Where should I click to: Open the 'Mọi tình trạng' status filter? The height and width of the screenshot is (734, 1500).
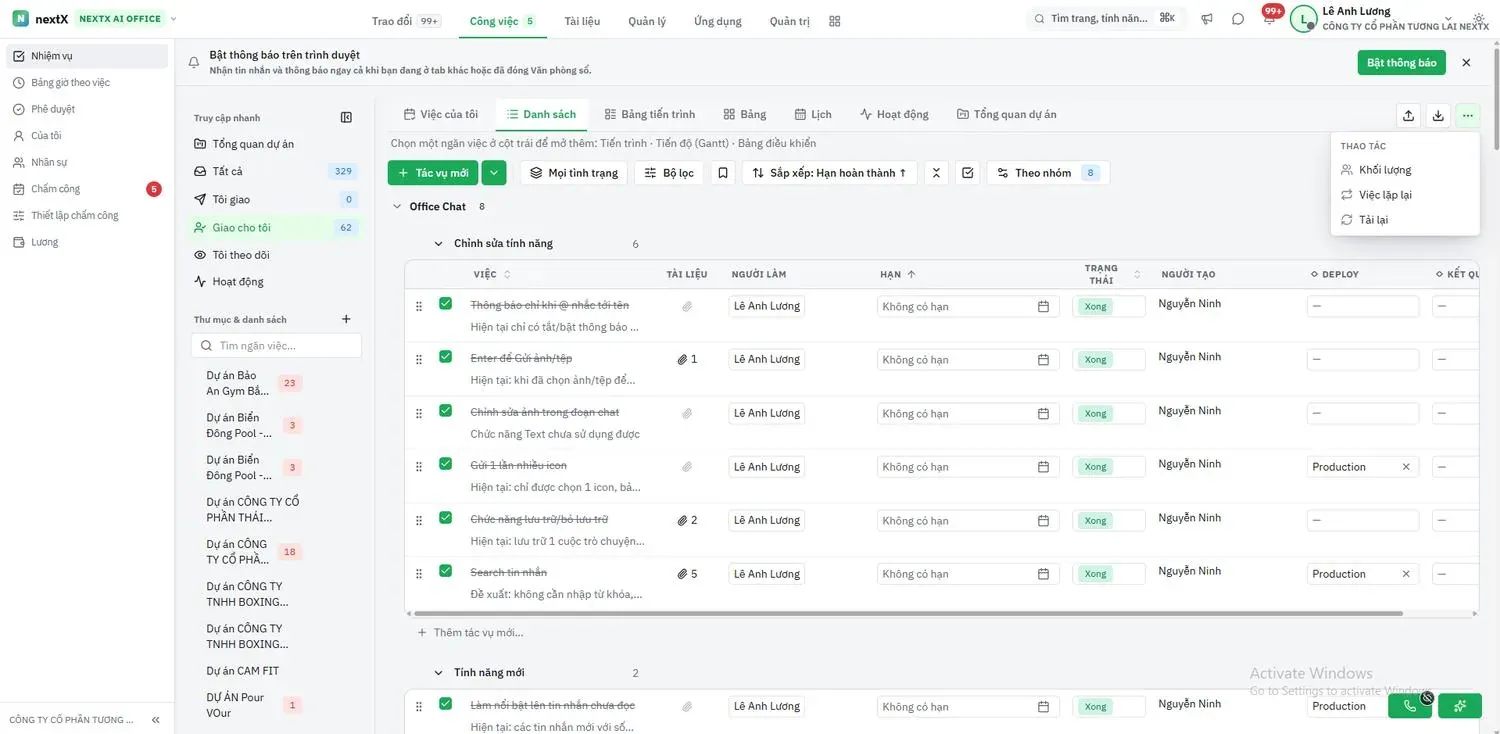tap(574, 173)
